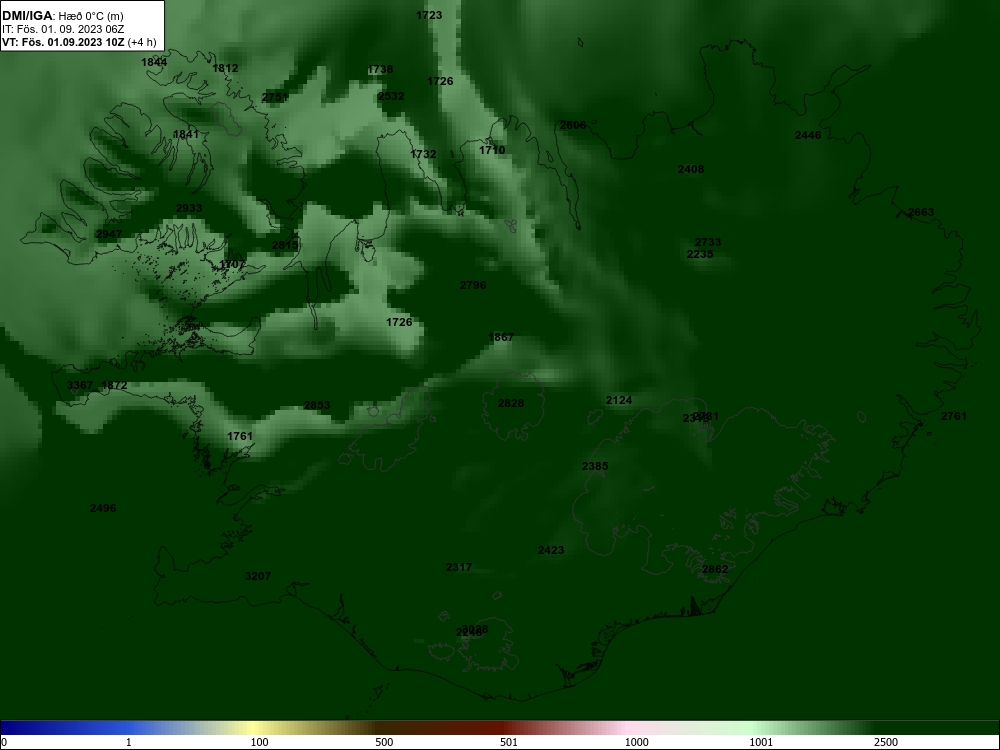The width and height of the screenshot is (1000, 750).
Task: Select the 2235 value
Action: coord(700,254)
